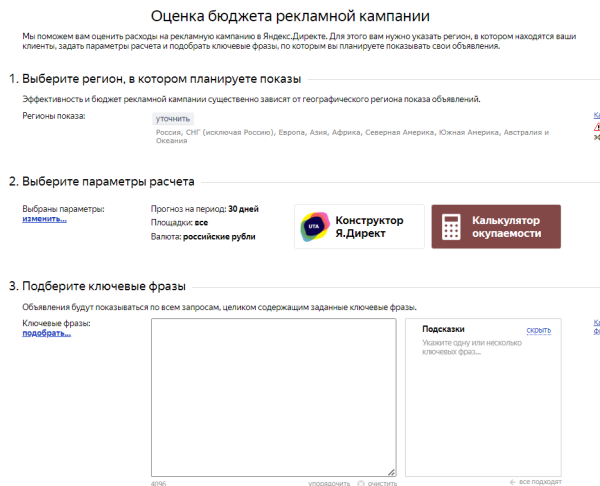This screenshot has width=600, height=486.
Task: Click heading 2. Выберите параметры расчета
Action: coord(101,181)
